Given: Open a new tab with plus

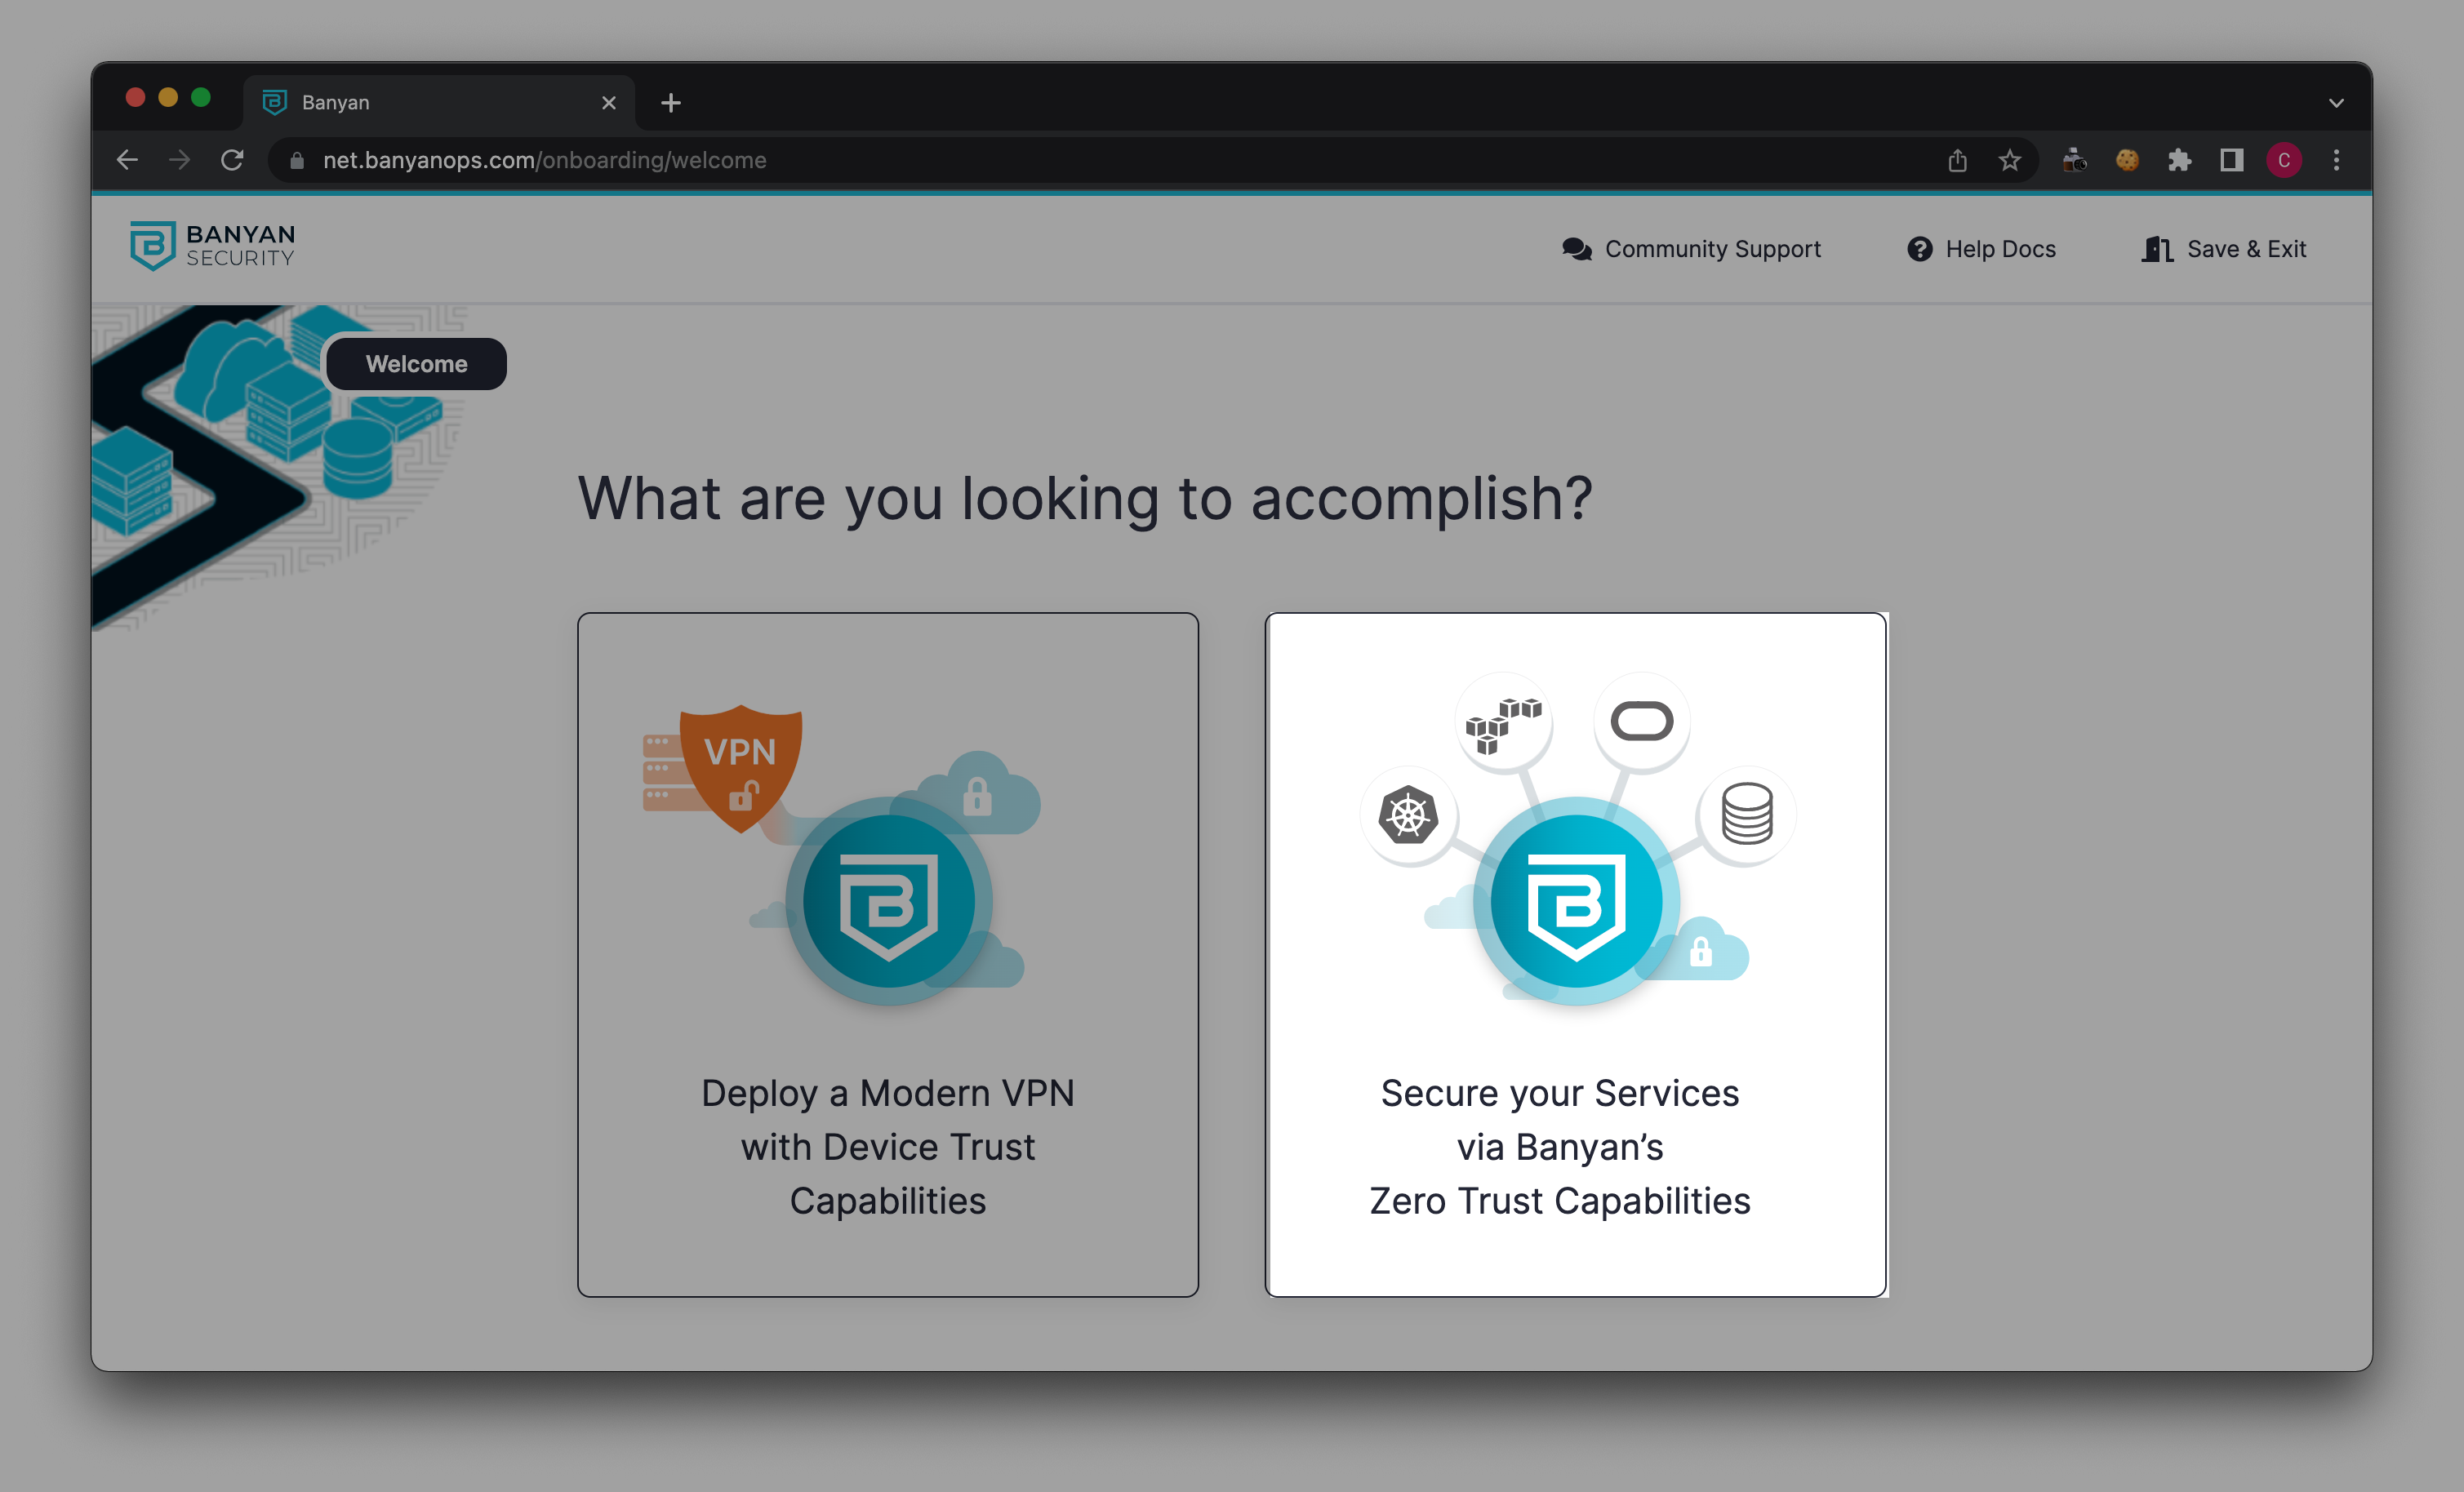Looking at the screenshot, I should [671, 103].
